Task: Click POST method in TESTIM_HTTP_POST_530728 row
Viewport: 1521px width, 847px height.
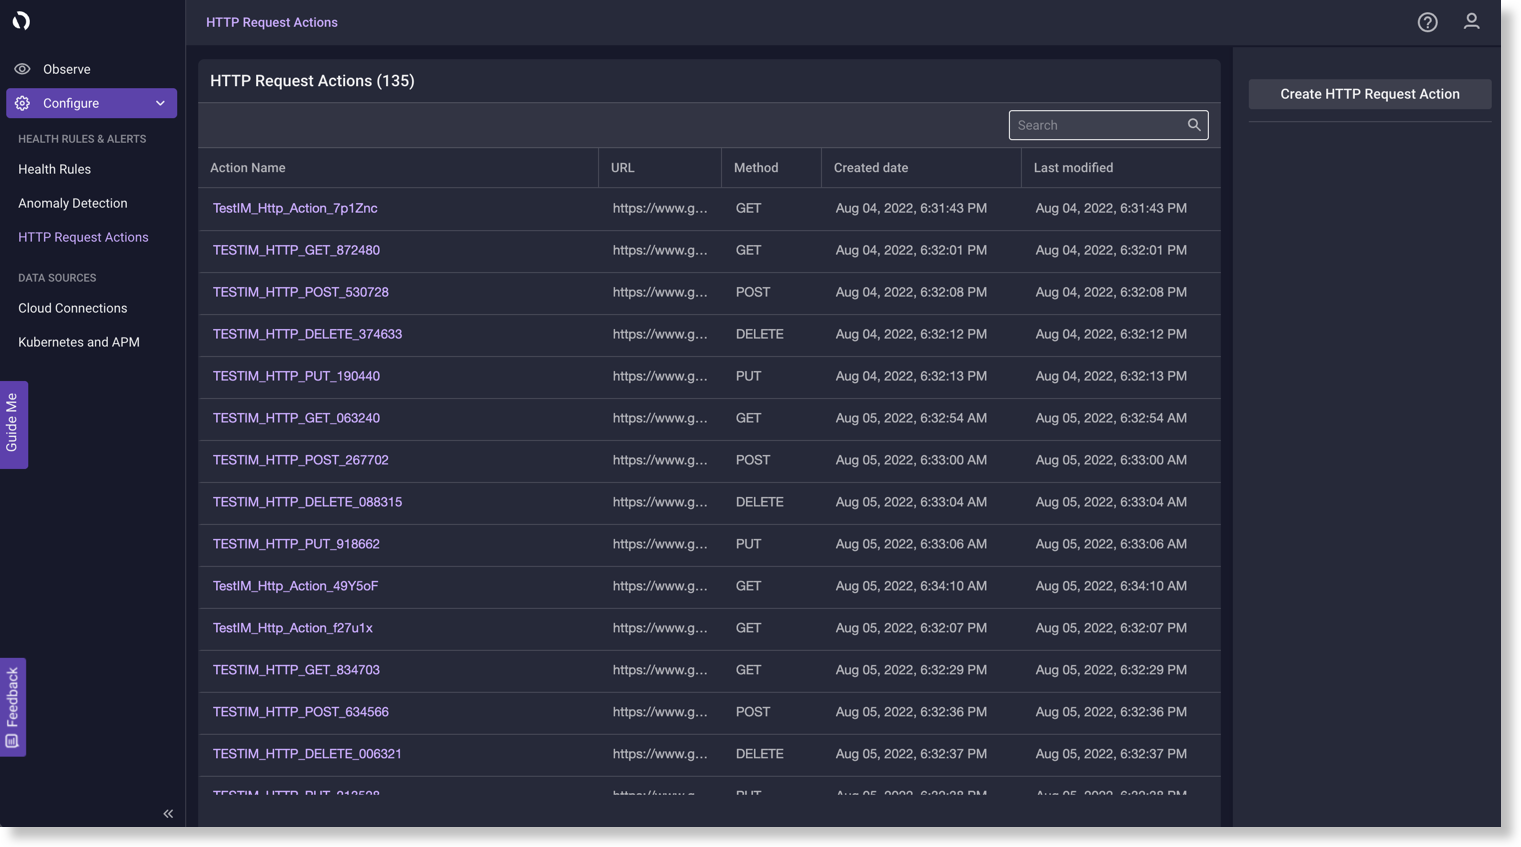Action: tap(753, 292)
